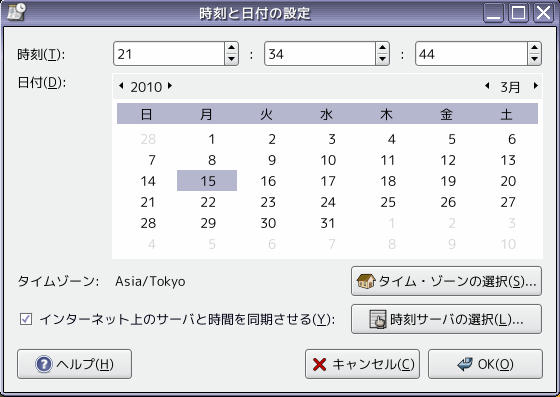Viewport: 560px width, 397px height.
Task: Click the hour field showing 21
Action: [x=169, y=54]
